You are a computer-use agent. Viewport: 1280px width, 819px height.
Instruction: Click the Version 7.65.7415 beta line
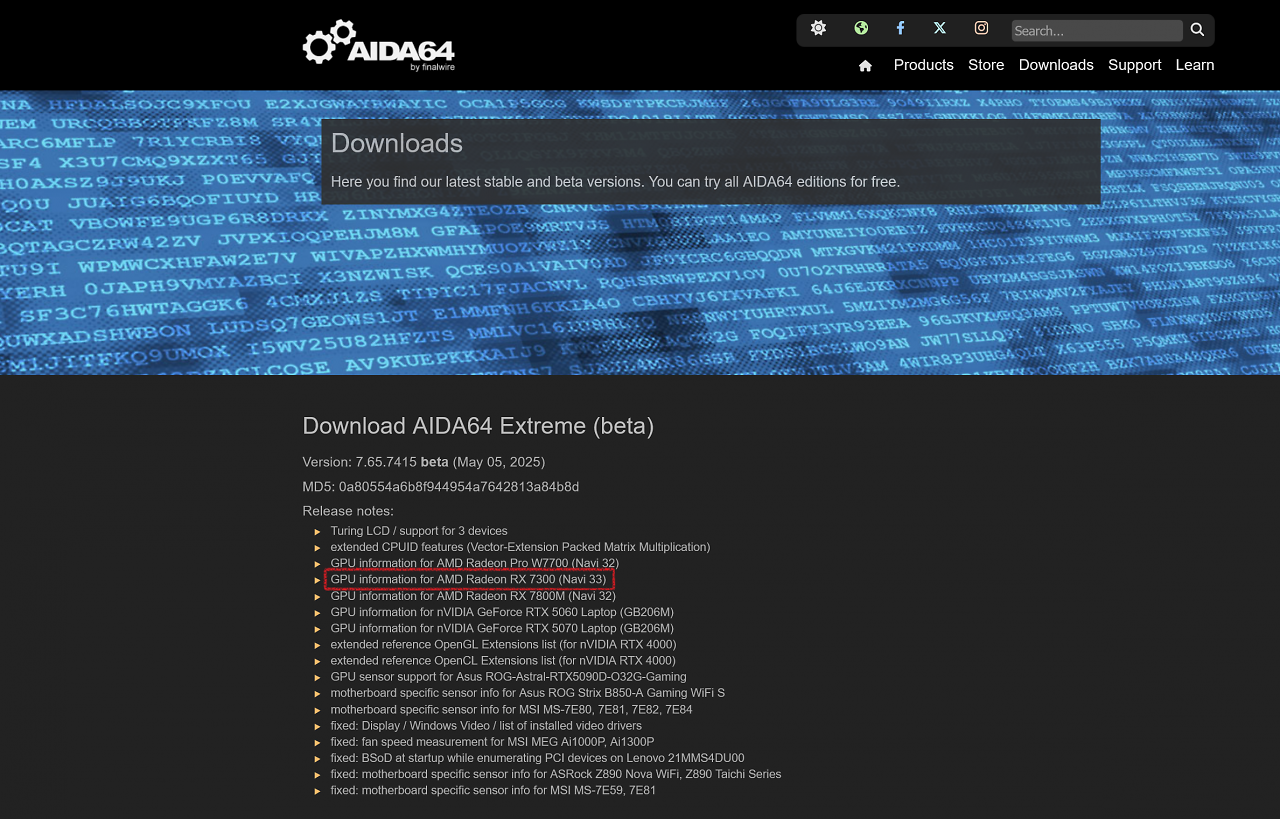pos(424,462)
